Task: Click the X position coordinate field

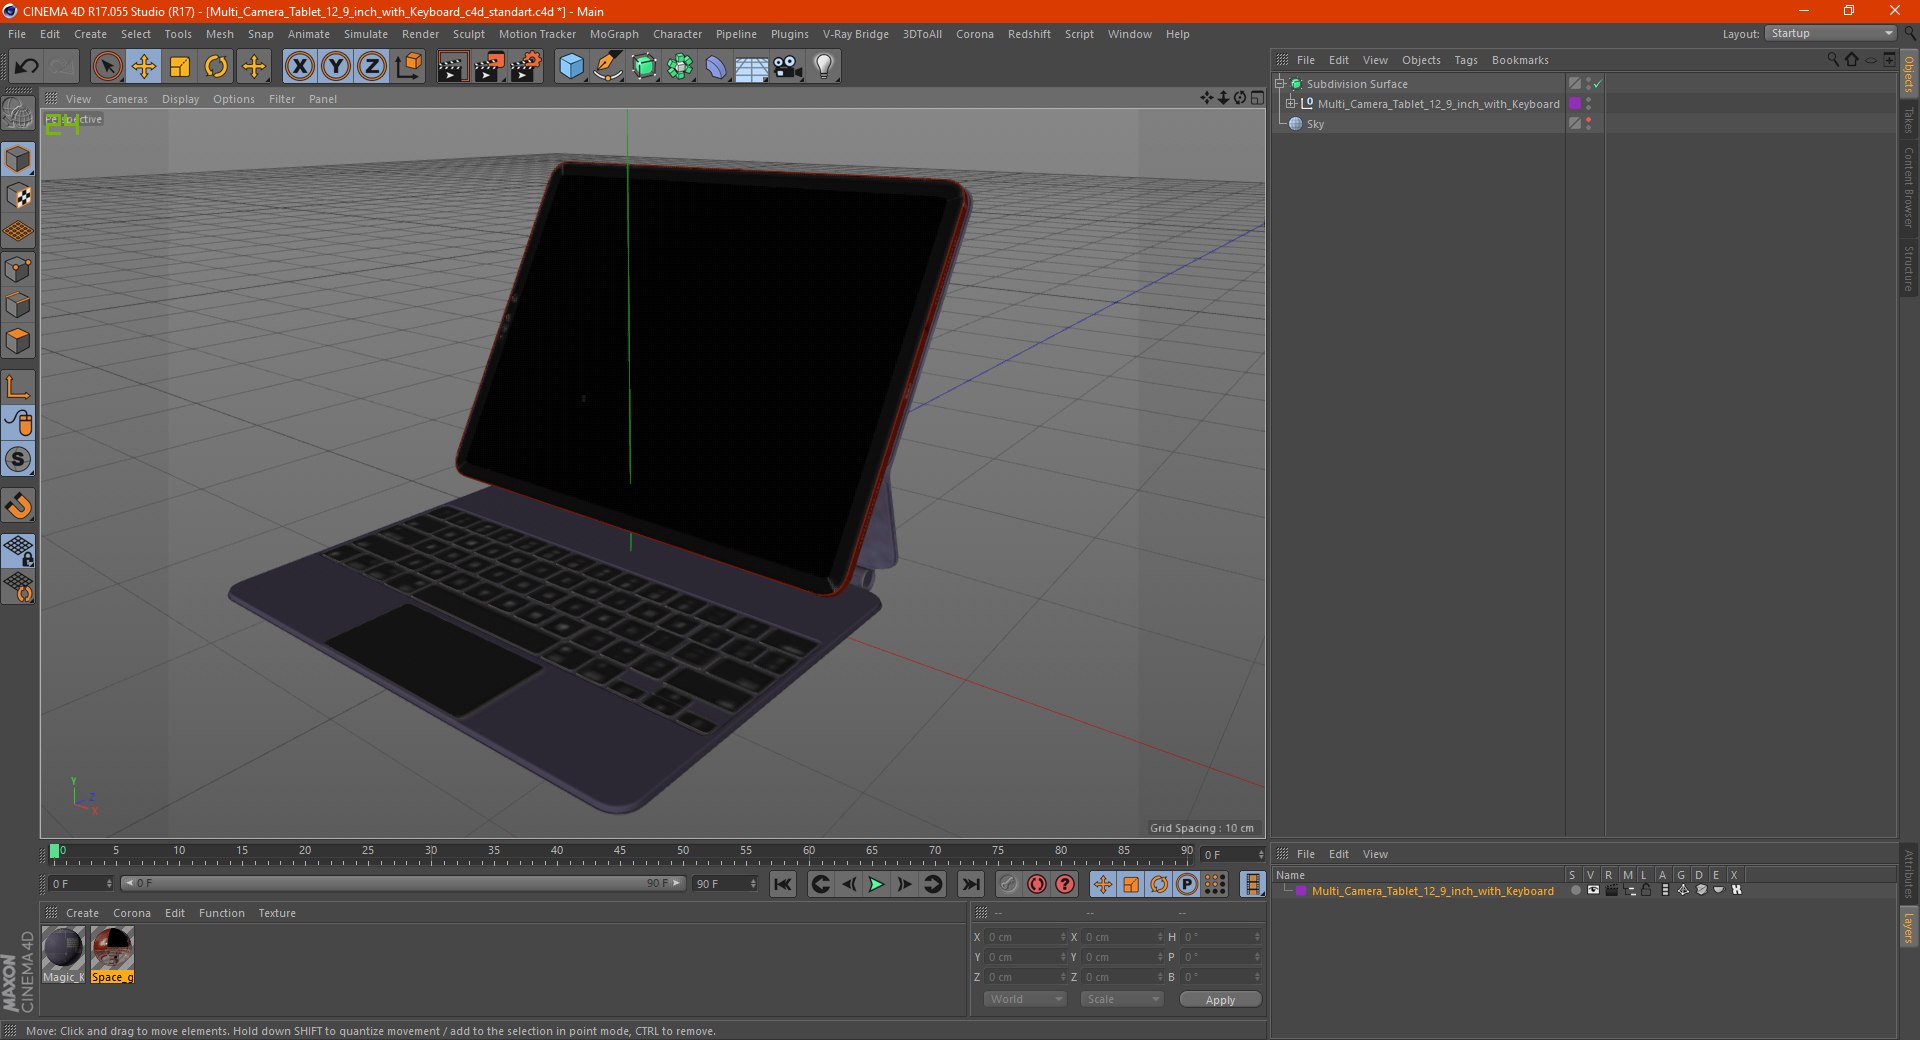Action: point(1025,937)
